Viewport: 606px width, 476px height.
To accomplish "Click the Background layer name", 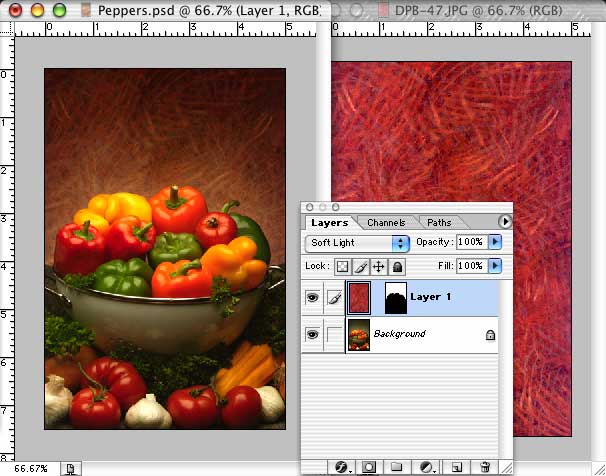I will tap(399, 333).
